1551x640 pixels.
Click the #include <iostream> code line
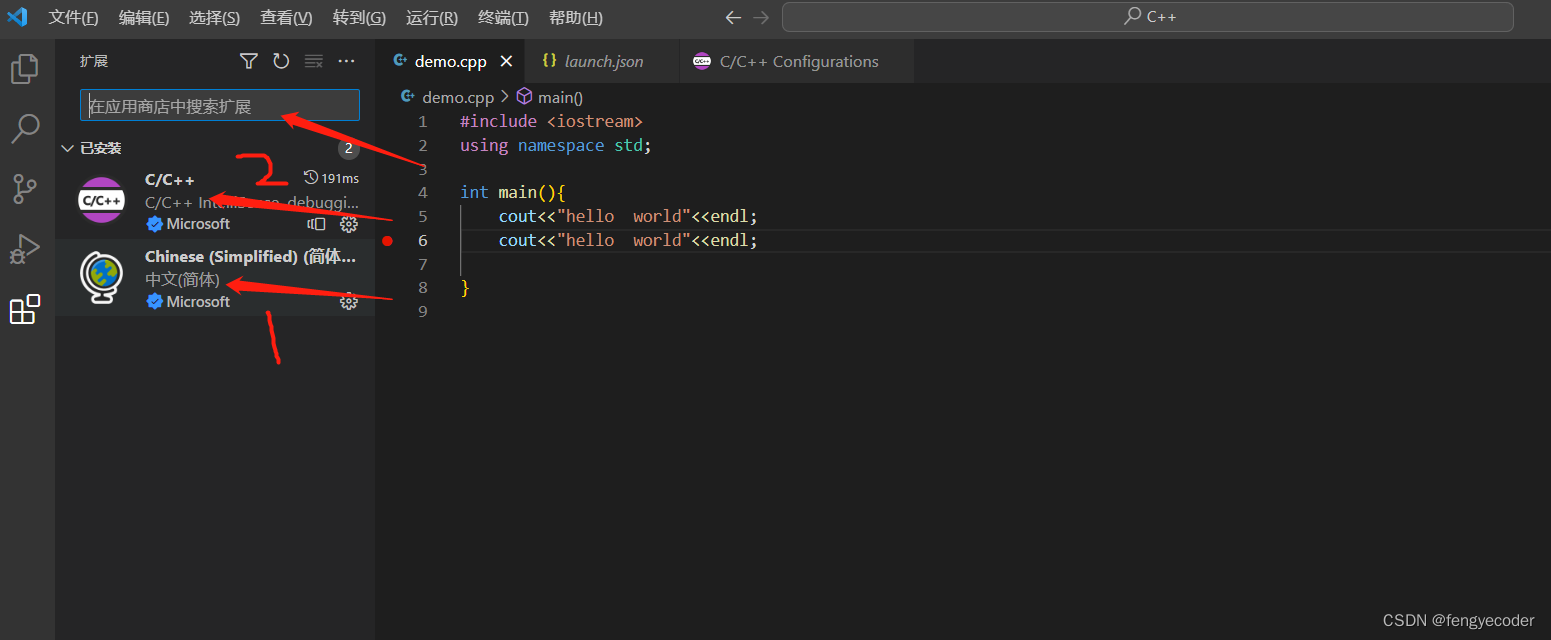pyautogui.click(x=551, y=121)
